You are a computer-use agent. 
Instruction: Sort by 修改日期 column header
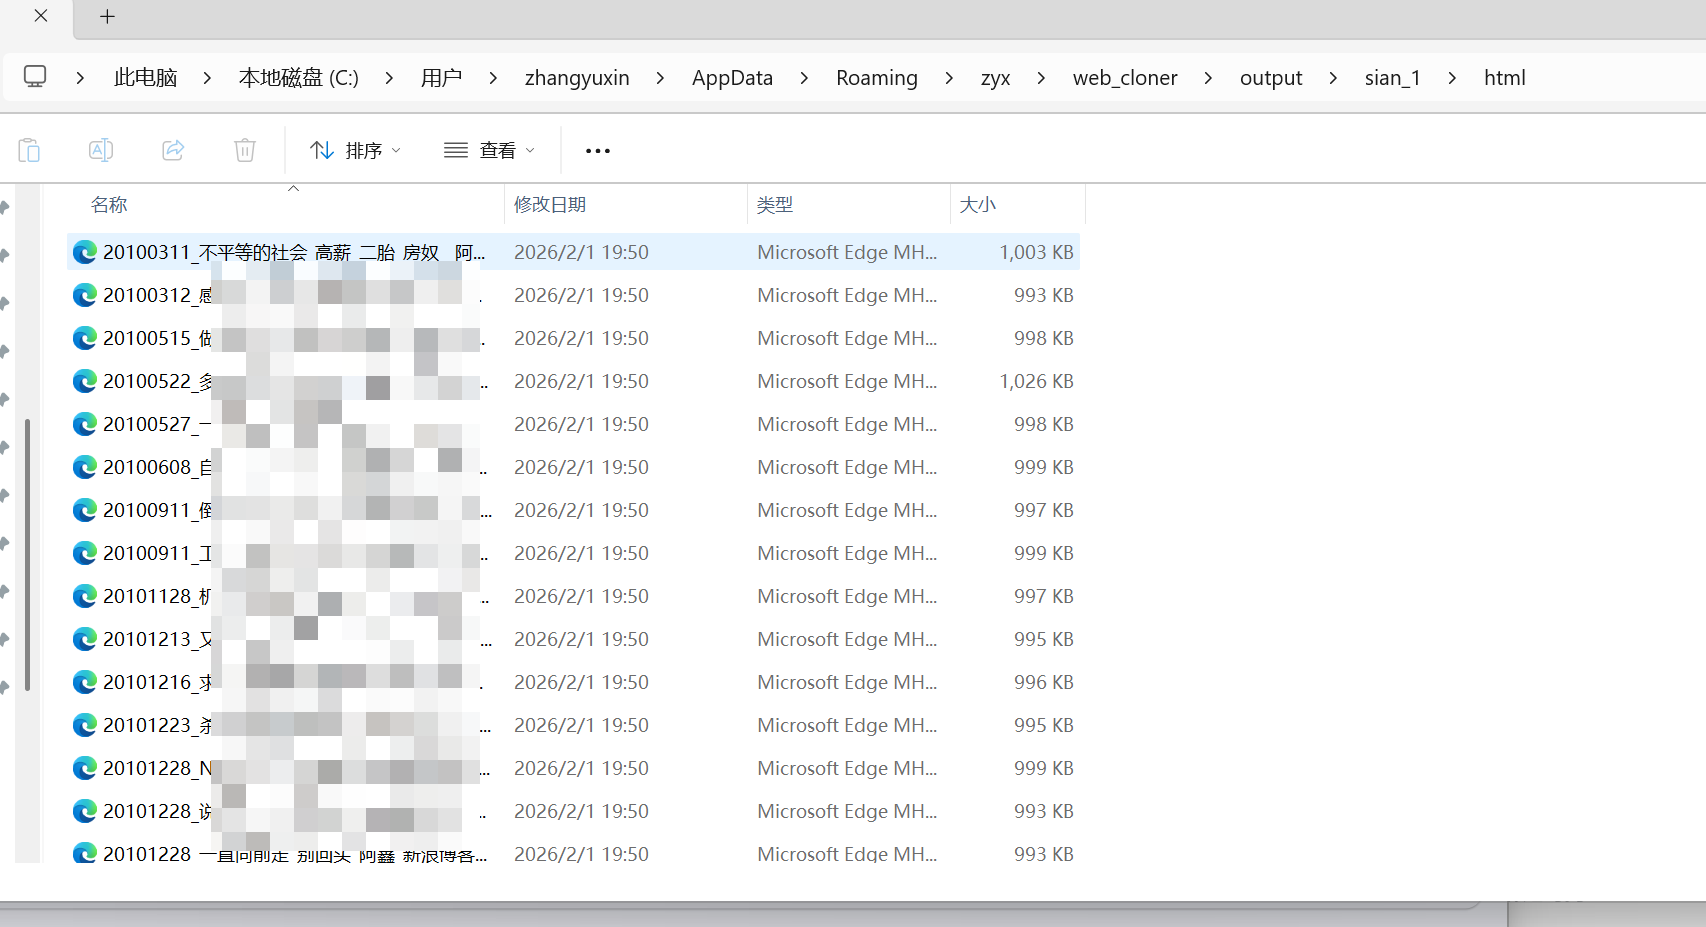coord(550,205)
